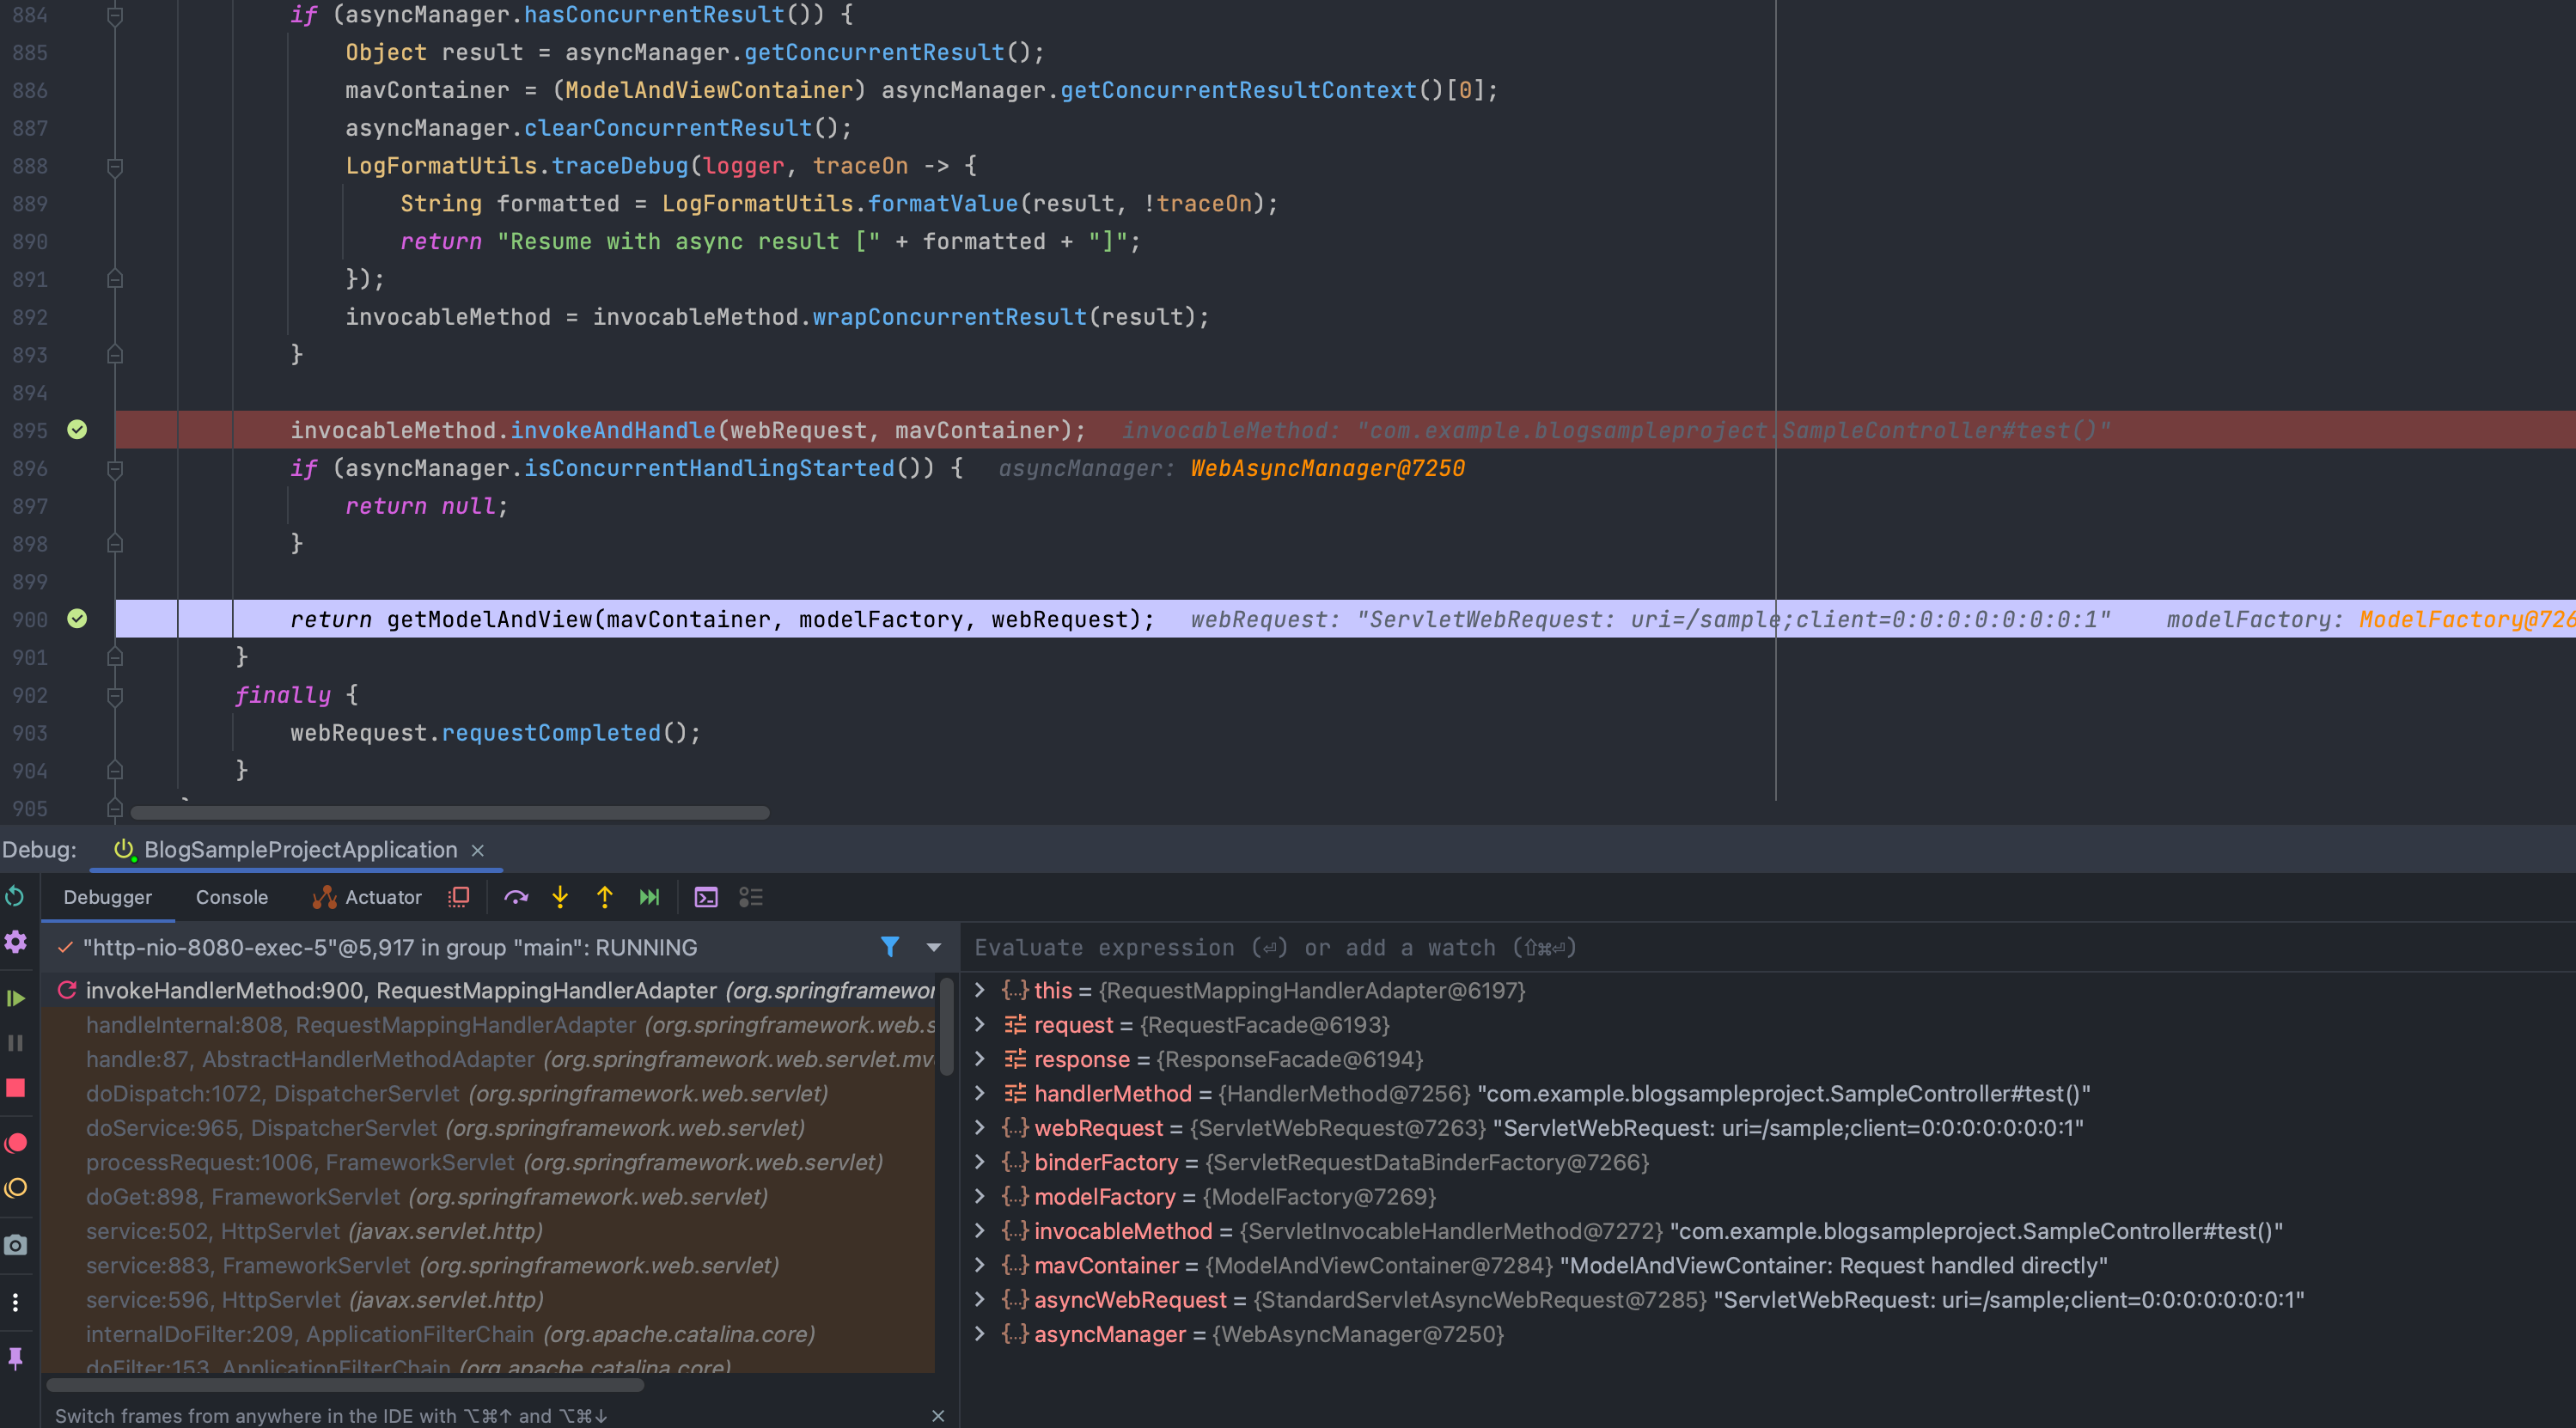Click the Step Over debugger icon
This screenshot has height=1428, width=2576.
[516, 897]
